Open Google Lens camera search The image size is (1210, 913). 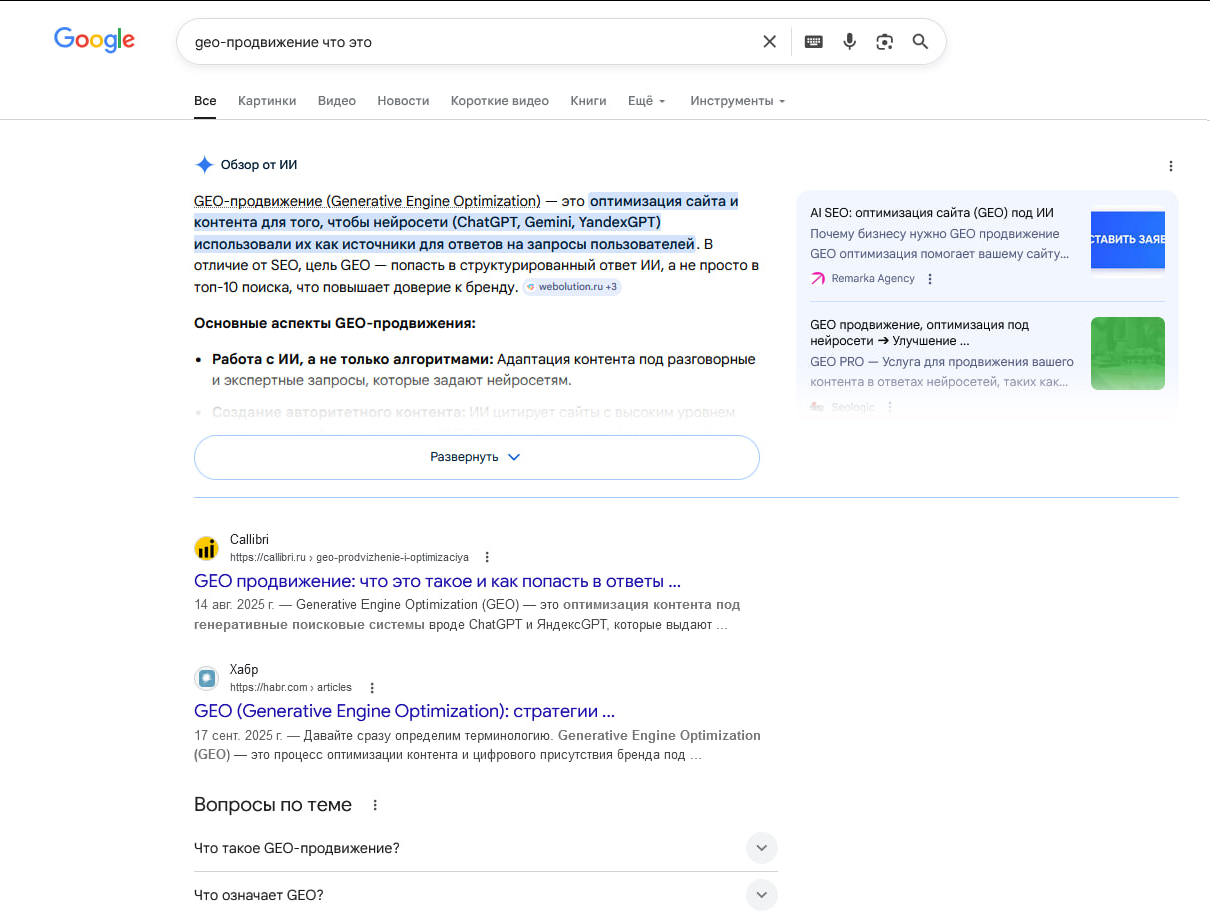tap(884, 41)
